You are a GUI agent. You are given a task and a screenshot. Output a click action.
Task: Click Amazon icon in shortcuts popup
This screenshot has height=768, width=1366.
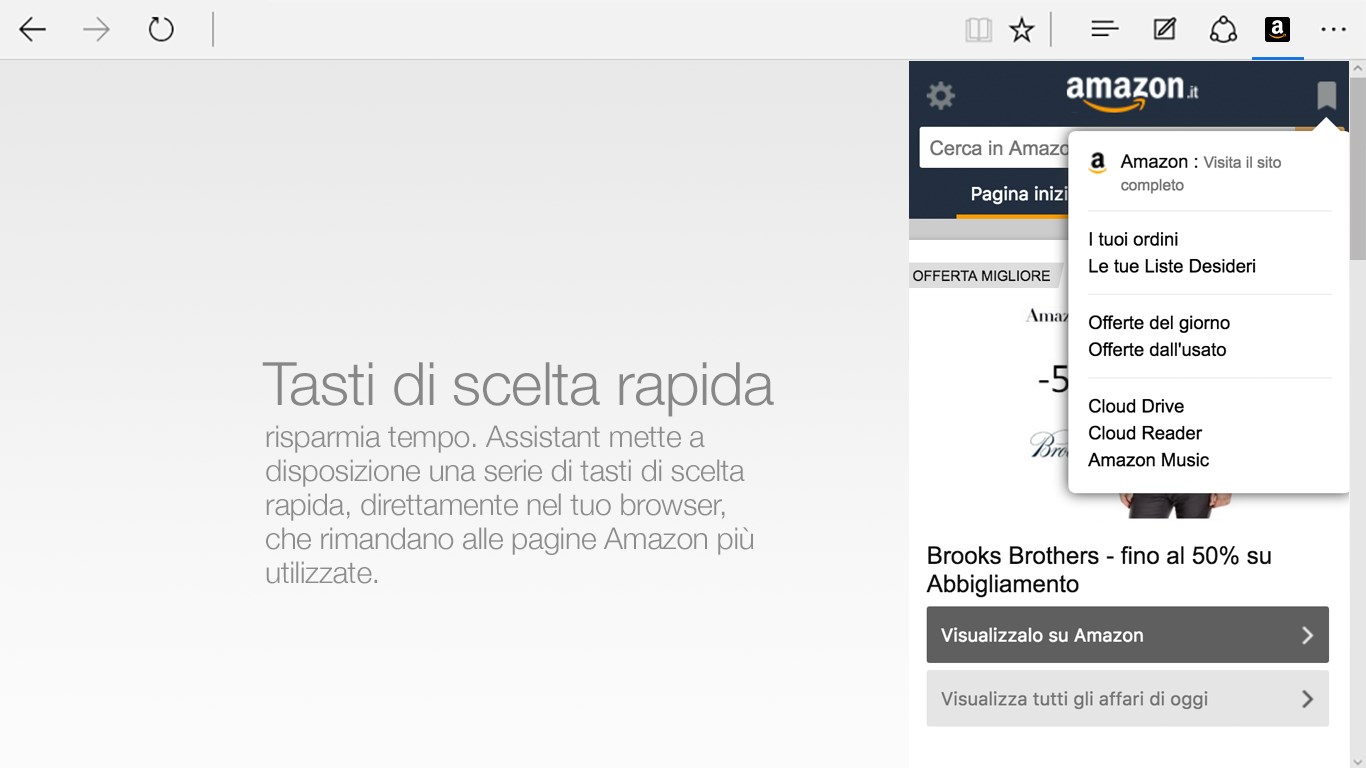[x=1098, y=163]
